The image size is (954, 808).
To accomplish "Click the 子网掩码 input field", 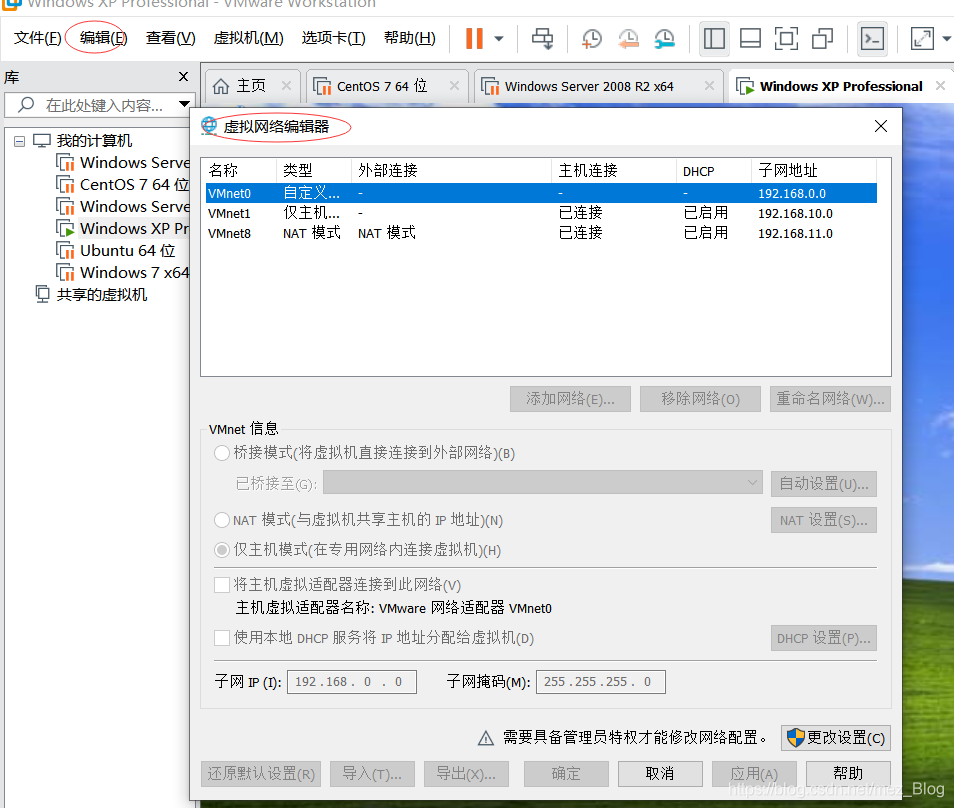I will (601, 682).
